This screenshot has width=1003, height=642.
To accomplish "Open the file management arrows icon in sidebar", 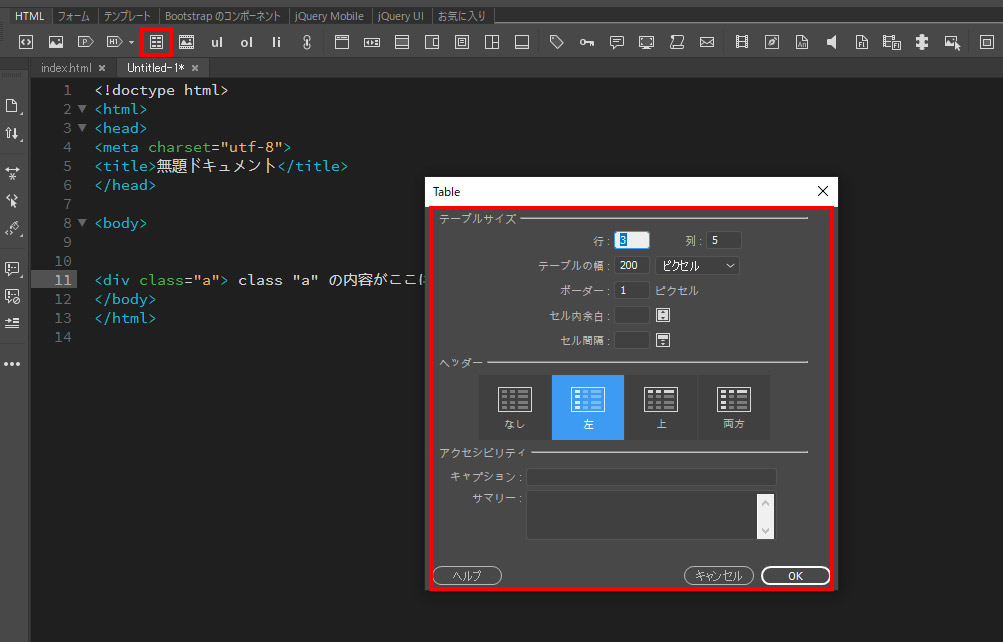I will (12, 133).
